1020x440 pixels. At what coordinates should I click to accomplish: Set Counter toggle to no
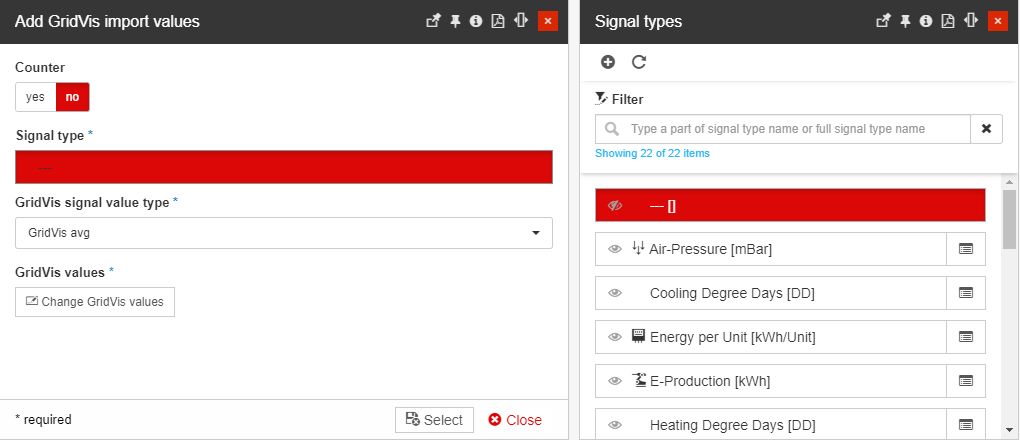pyautogui.click(x=72, y=97)
